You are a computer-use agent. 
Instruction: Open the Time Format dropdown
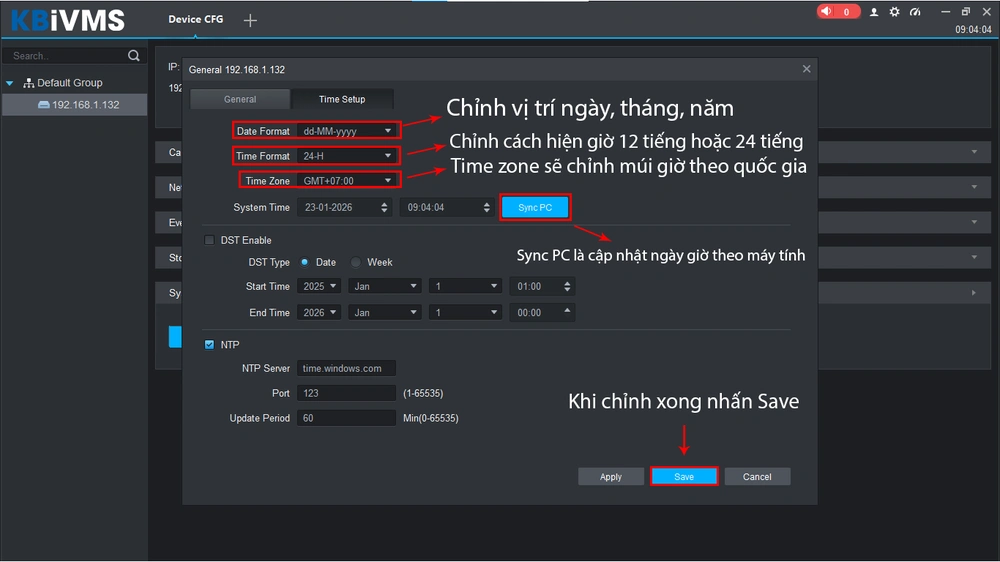(346, 156)
